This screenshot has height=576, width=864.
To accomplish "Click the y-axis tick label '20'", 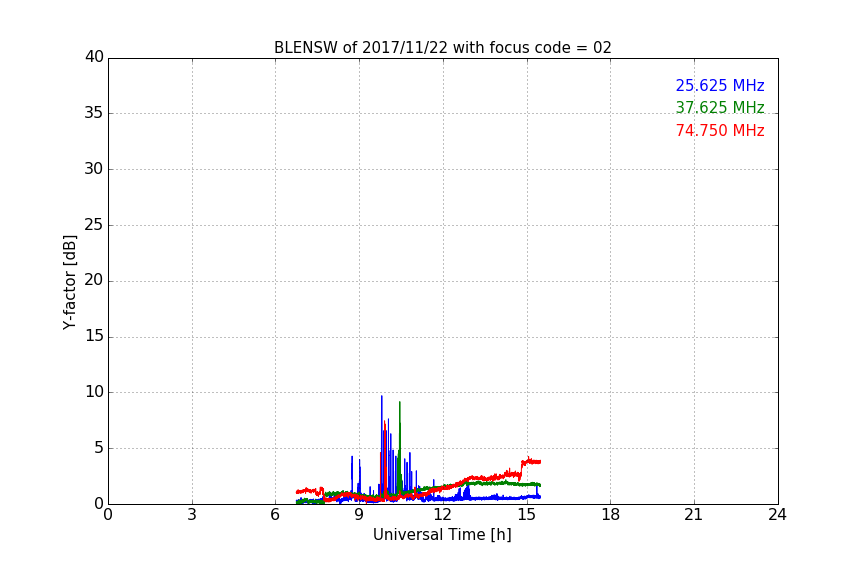I will click(94, 280).
